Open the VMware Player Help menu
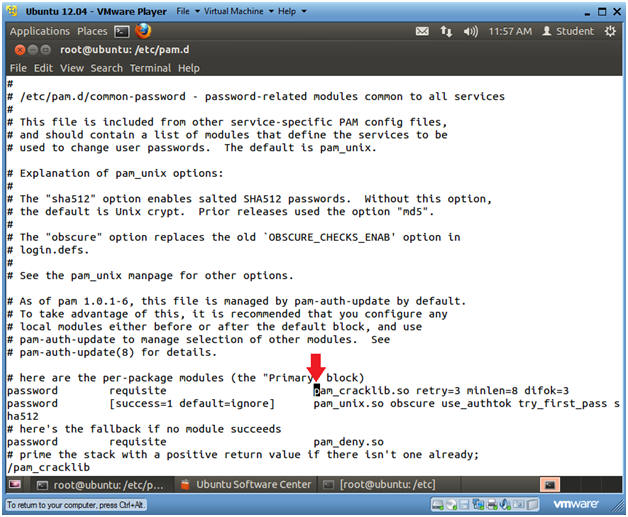628x517 pixels. [292, 11]
